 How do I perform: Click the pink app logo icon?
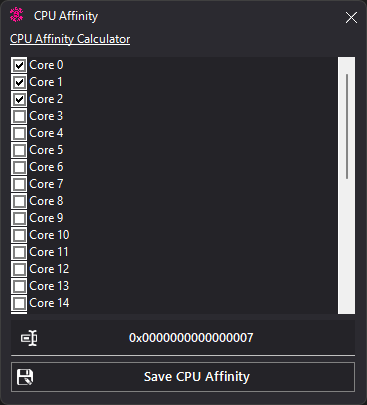16,15
